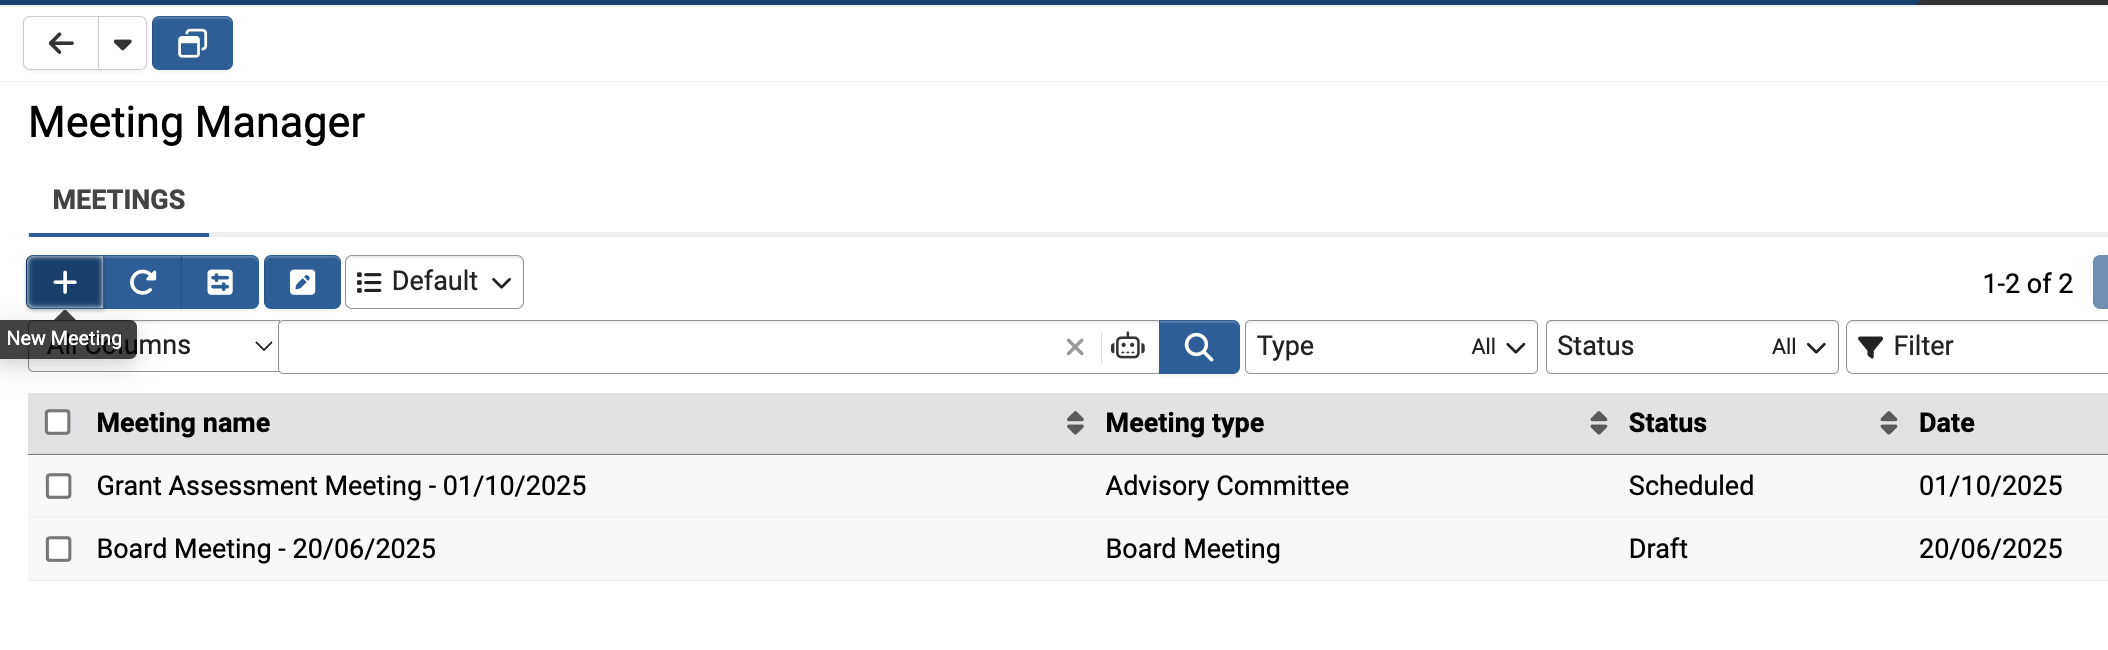Tick the select-all header checkbox
This screenshot has height=650, width=2108.
click(58, 423)
